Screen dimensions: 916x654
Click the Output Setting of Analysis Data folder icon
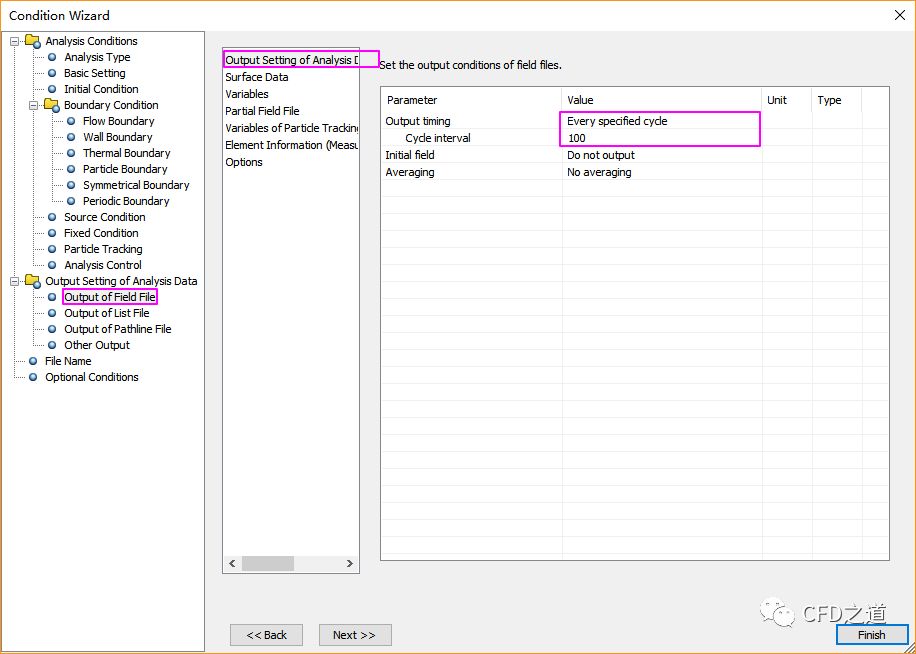(32, 281)
